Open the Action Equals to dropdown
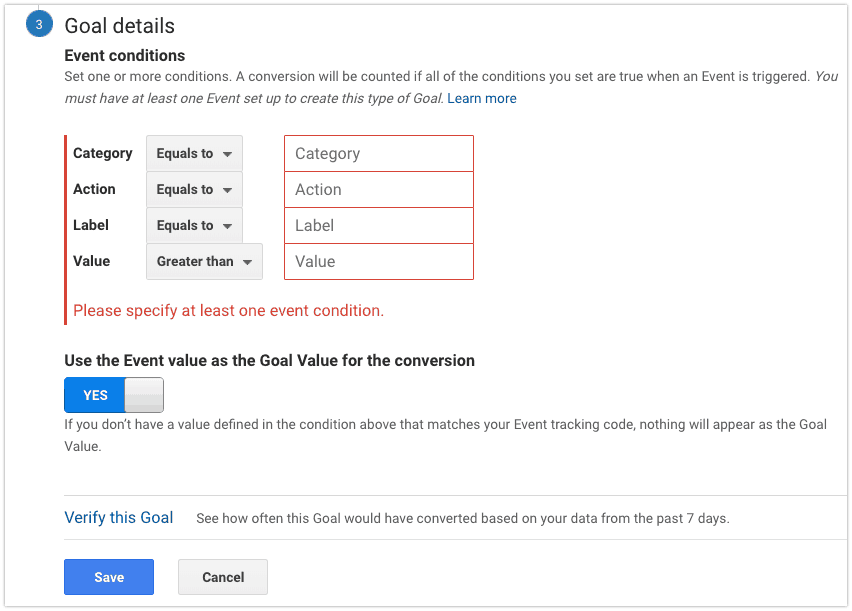Viewport: 852px width, 611px height. point(194,189)
